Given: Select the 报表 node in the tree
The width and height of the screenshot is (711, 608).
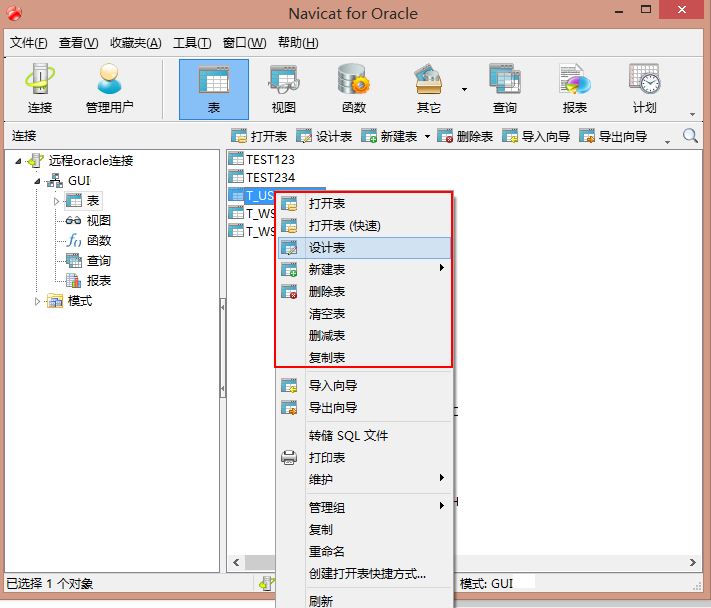Looking at the screenshot, I should click(88, 281).
